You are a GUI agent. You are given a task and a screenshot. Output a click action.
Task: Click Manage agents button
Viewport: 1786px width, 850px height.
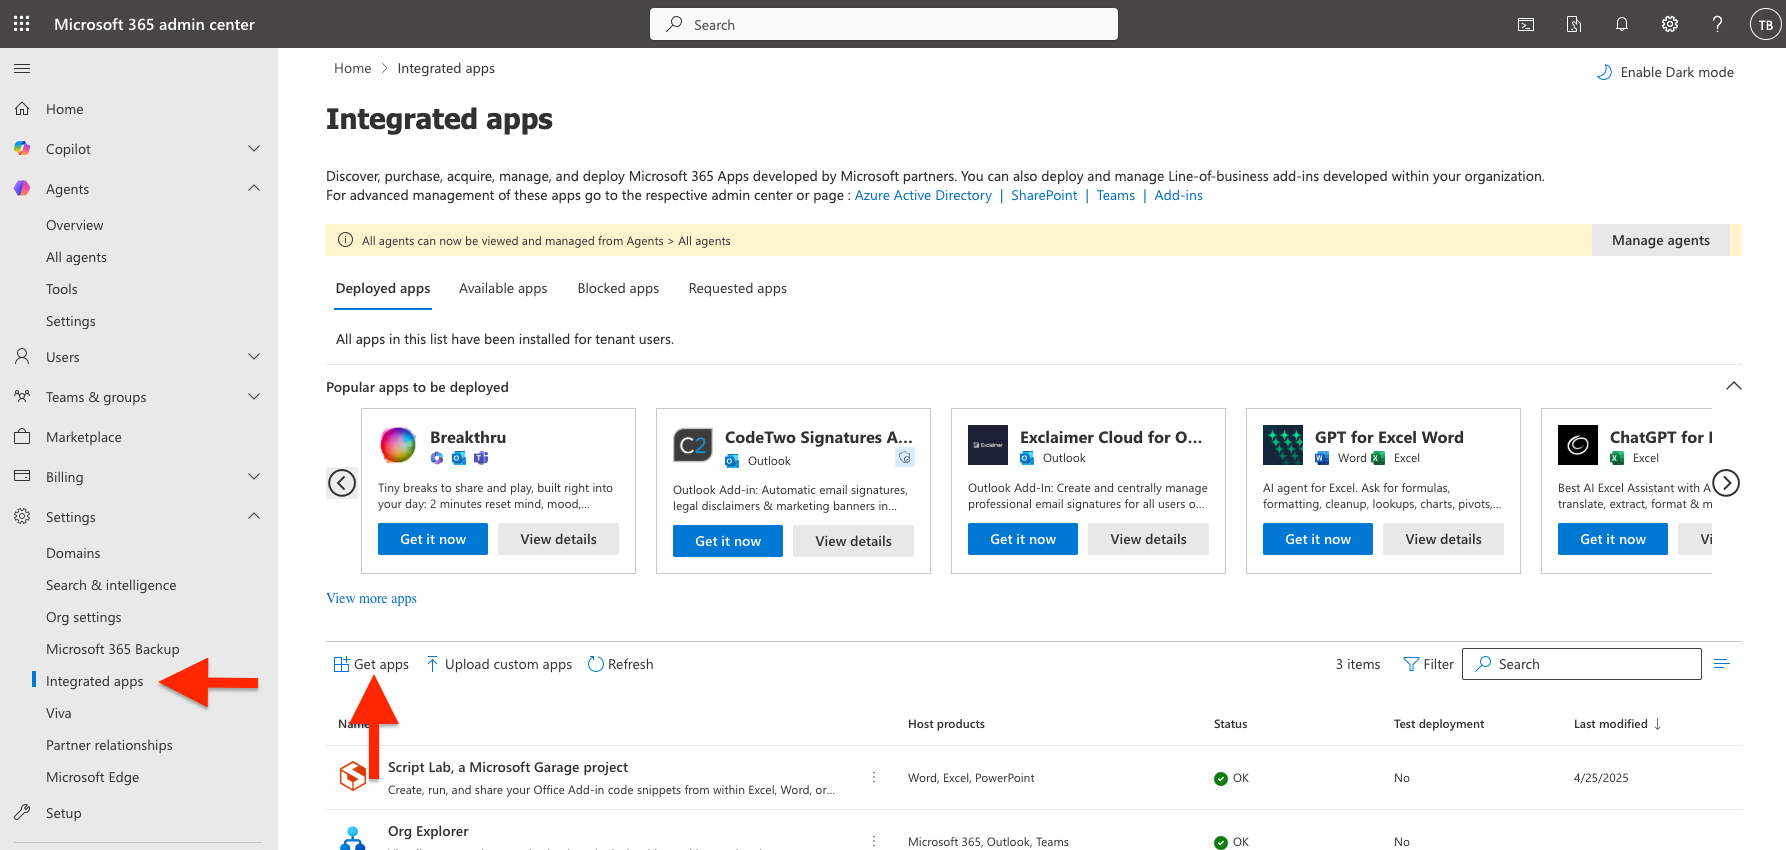pyautogui.click(x=1661, y=240)
